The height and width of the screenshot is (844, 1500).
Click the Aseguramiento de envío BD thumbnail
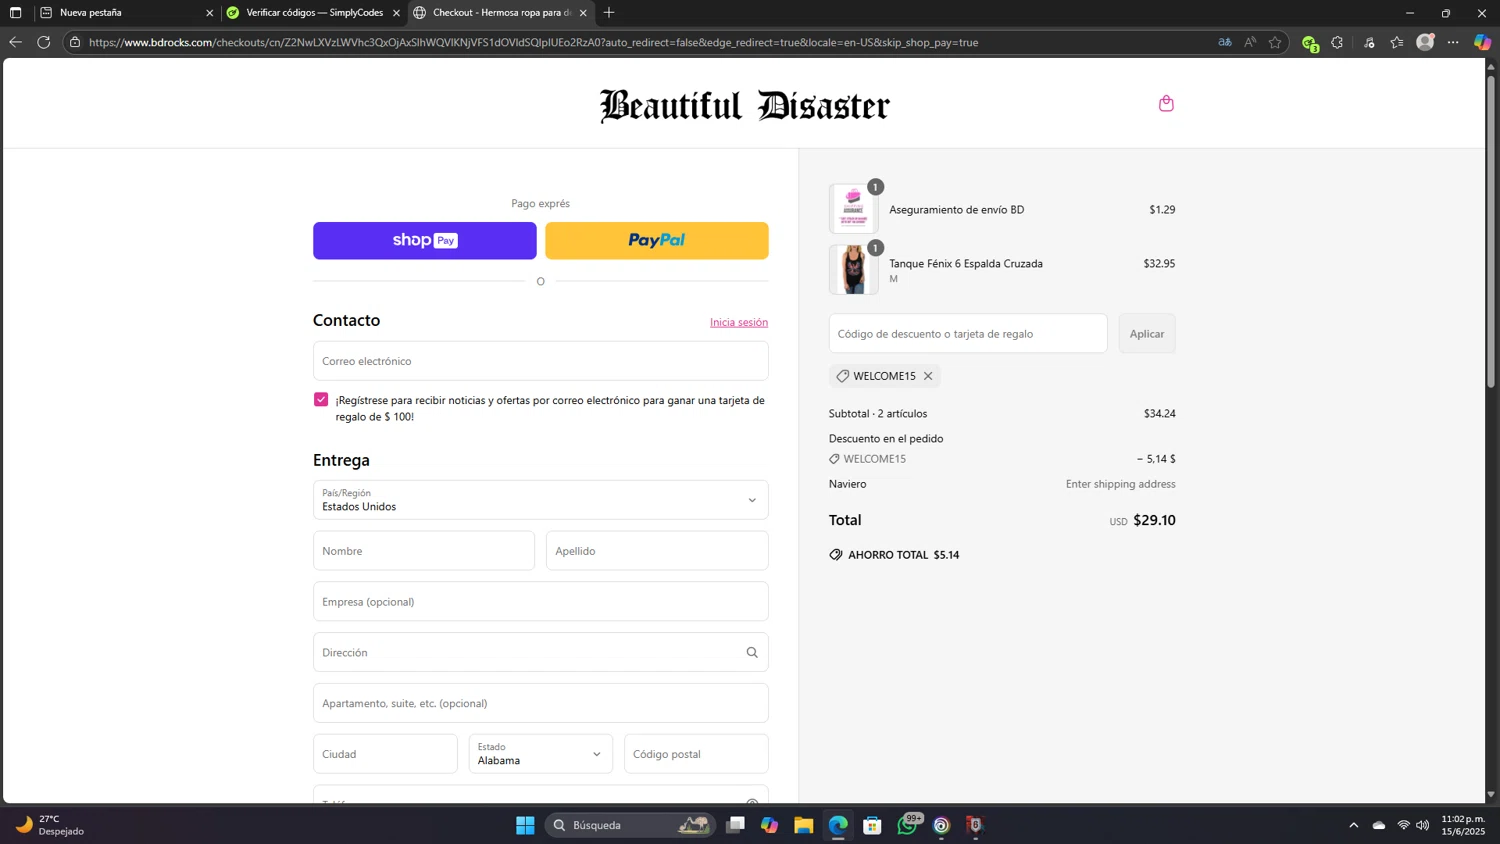click(x=853, y=209)
